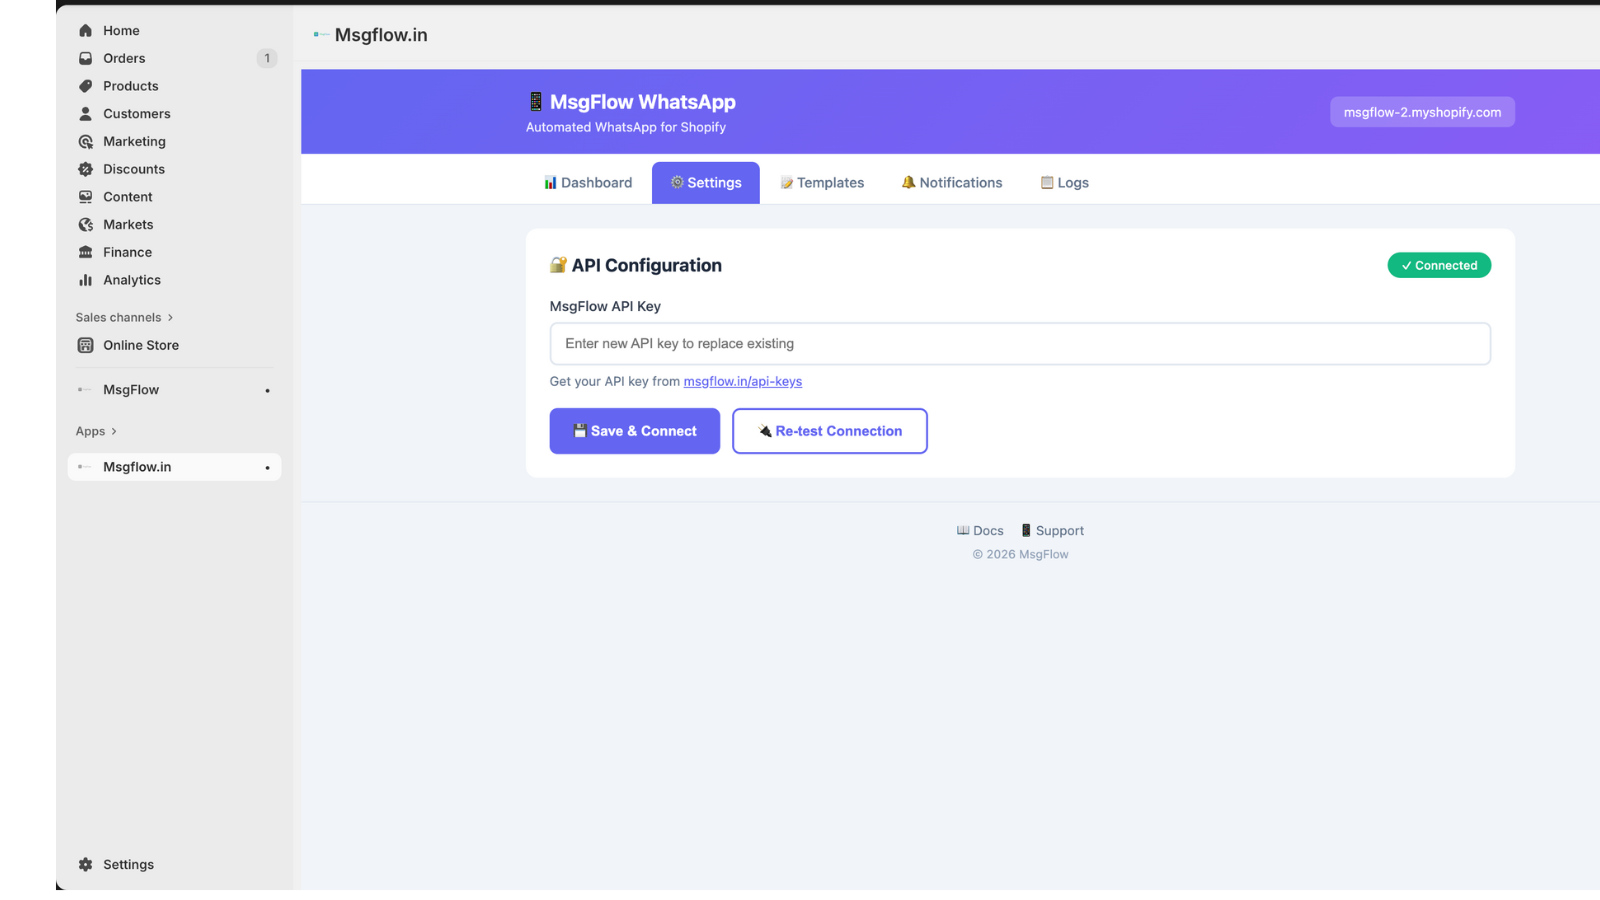Open Analytics using the bar chart icon
This screenshot has height=900, width=1600.
pos(86,280)
